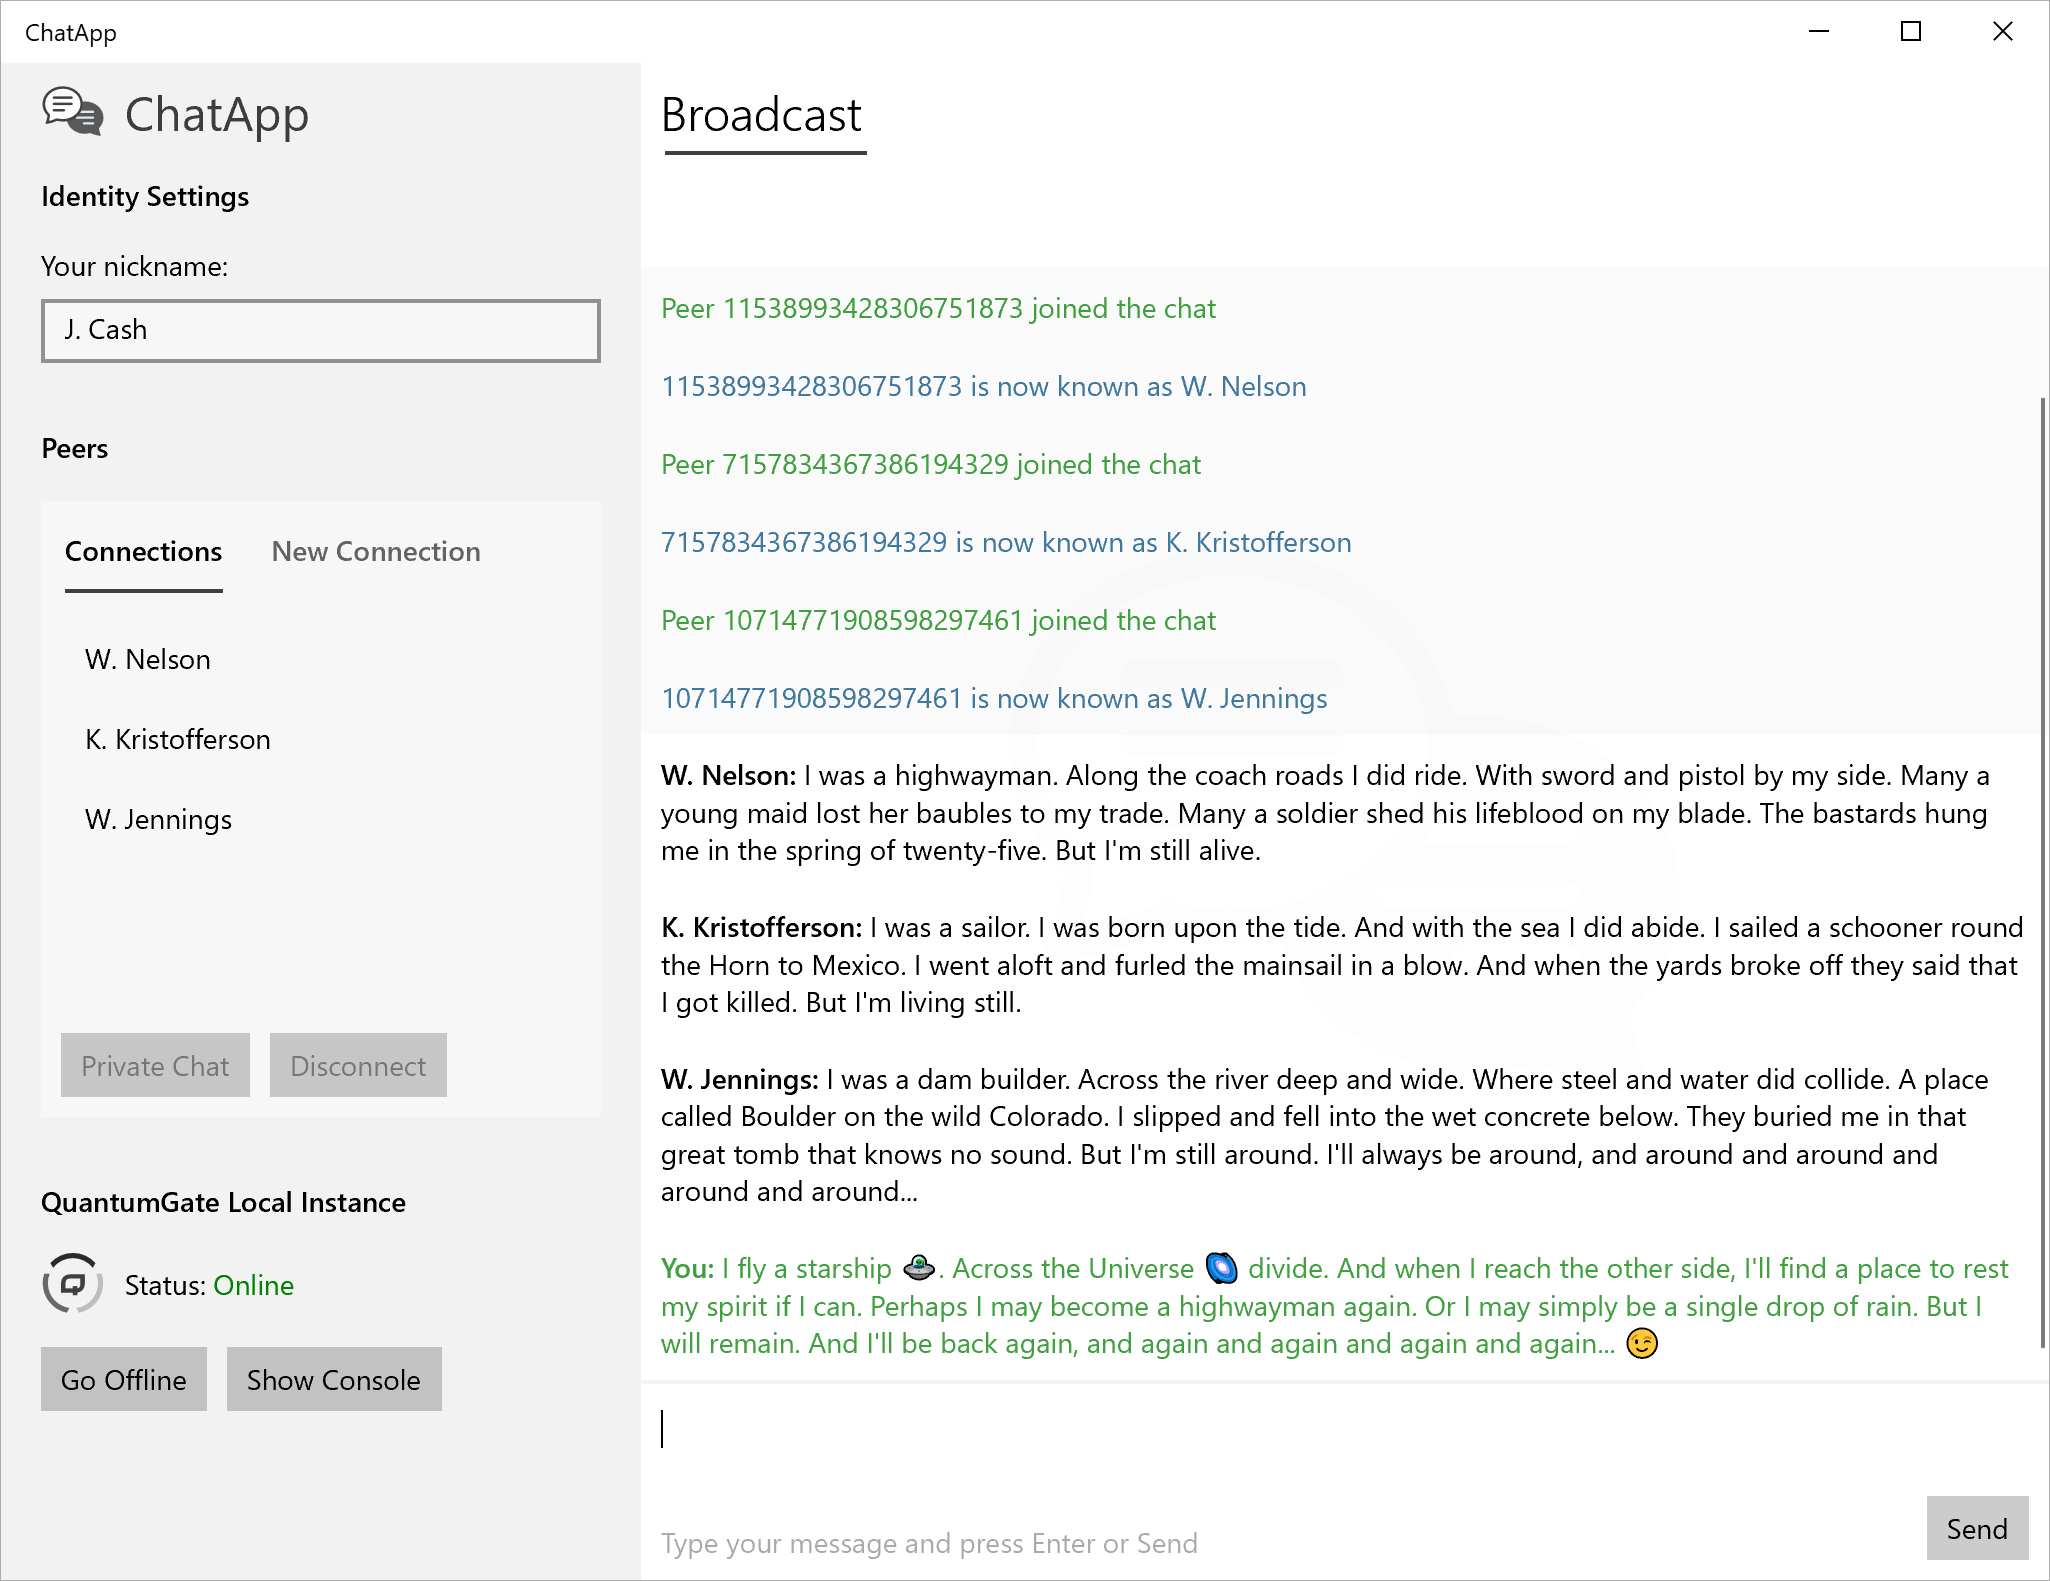Click Go Offline

tap(123, 1379)
